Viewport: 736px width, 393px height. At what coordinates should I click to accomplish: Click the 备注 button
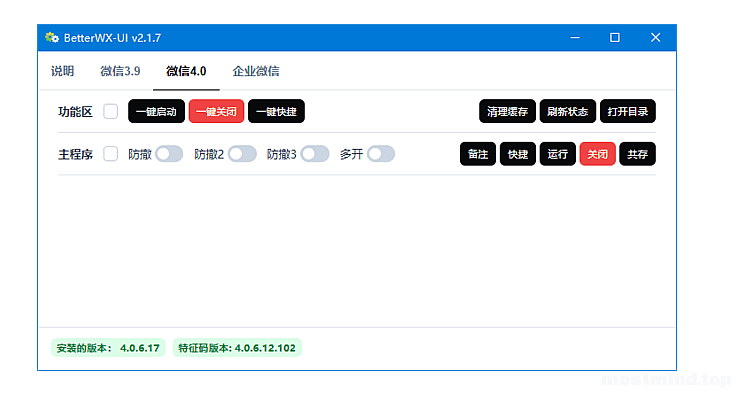[x=478, y=154]
